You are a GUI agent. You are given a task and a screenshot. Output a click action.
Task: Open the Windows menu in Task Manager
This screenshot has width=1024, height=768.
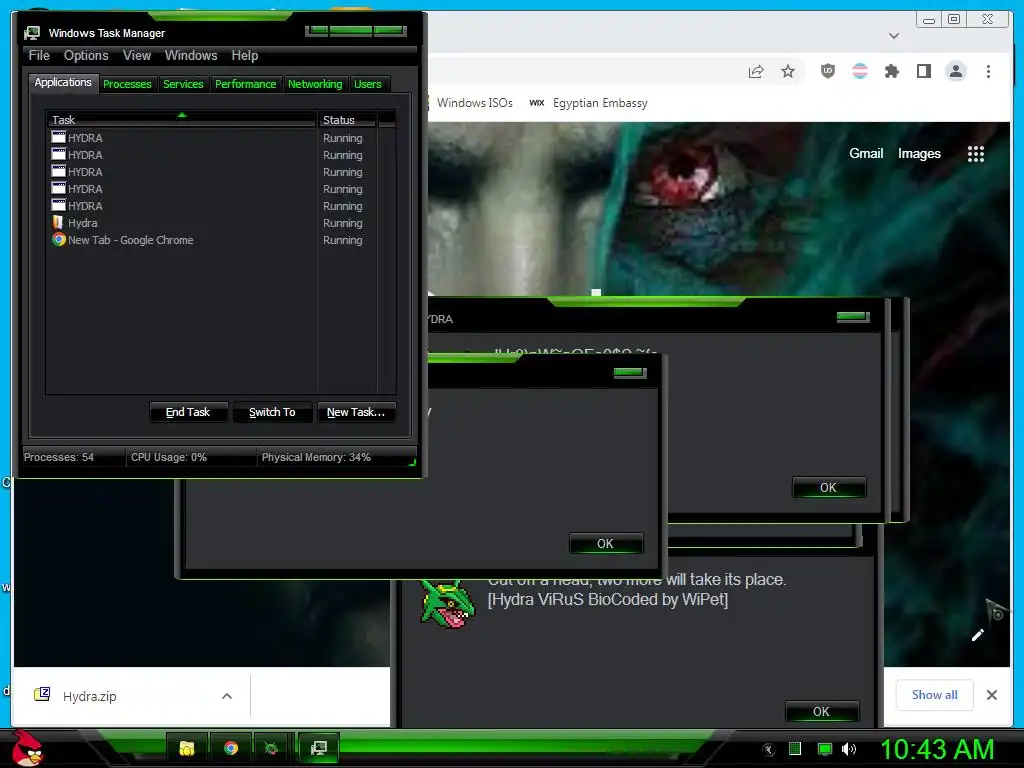pos(191,56)
